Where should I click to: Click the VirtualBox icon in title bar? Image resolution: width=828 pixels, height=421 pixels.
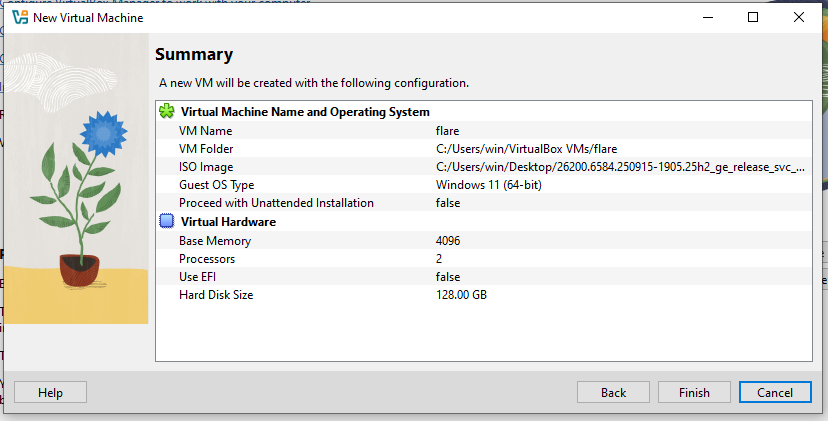tap(19, 18)
